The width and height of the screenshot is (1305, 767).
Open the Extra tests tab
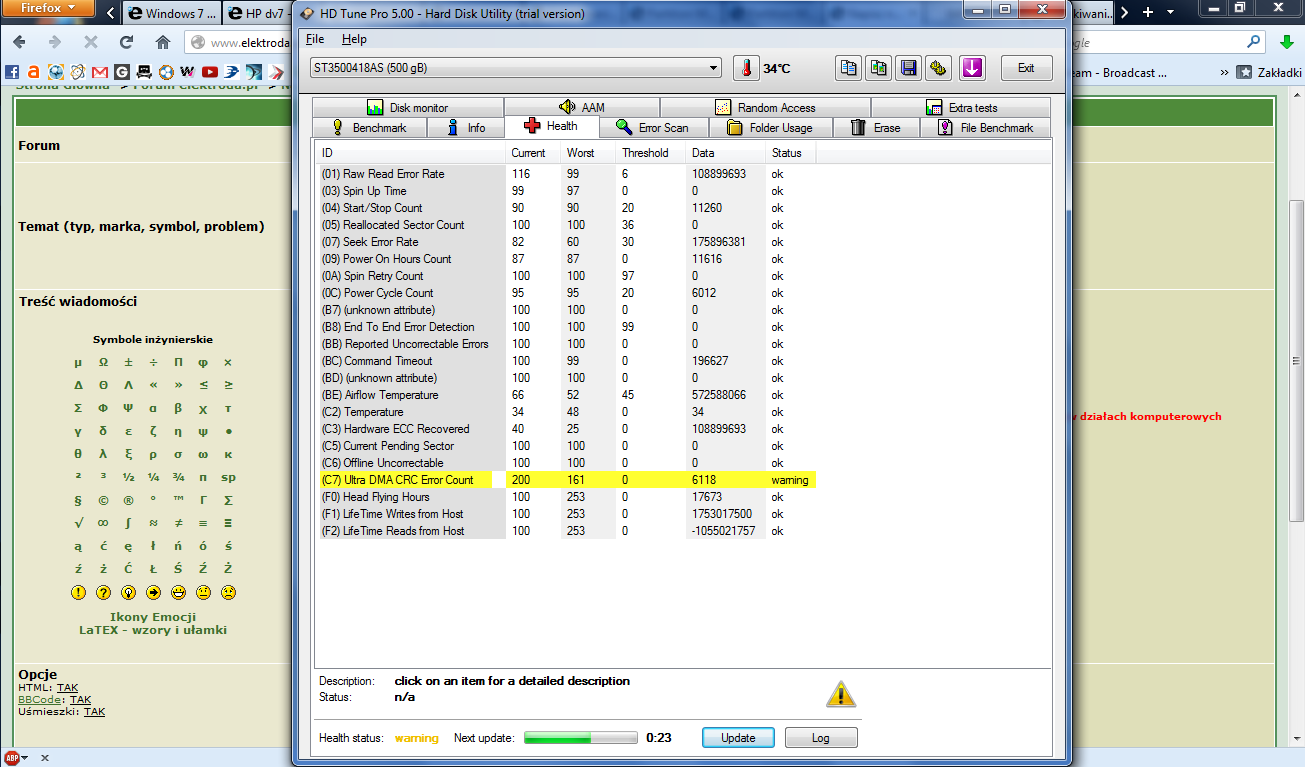(x=962, y=108)
